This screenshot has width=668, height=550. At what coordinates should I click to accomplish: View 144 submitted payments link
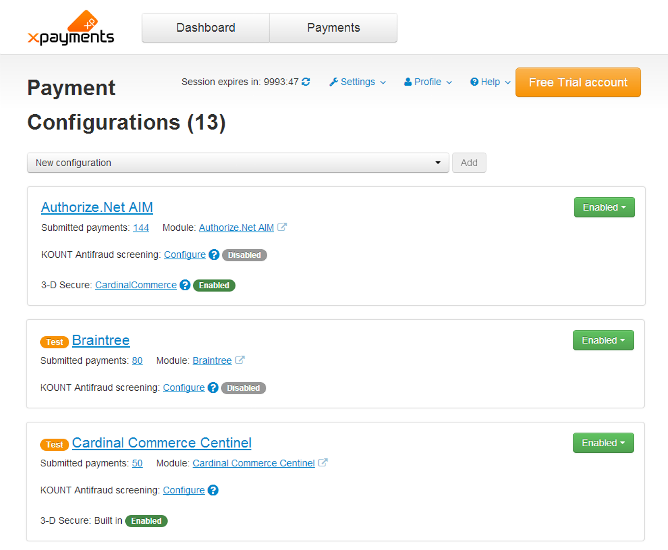[x=141, y=228]
